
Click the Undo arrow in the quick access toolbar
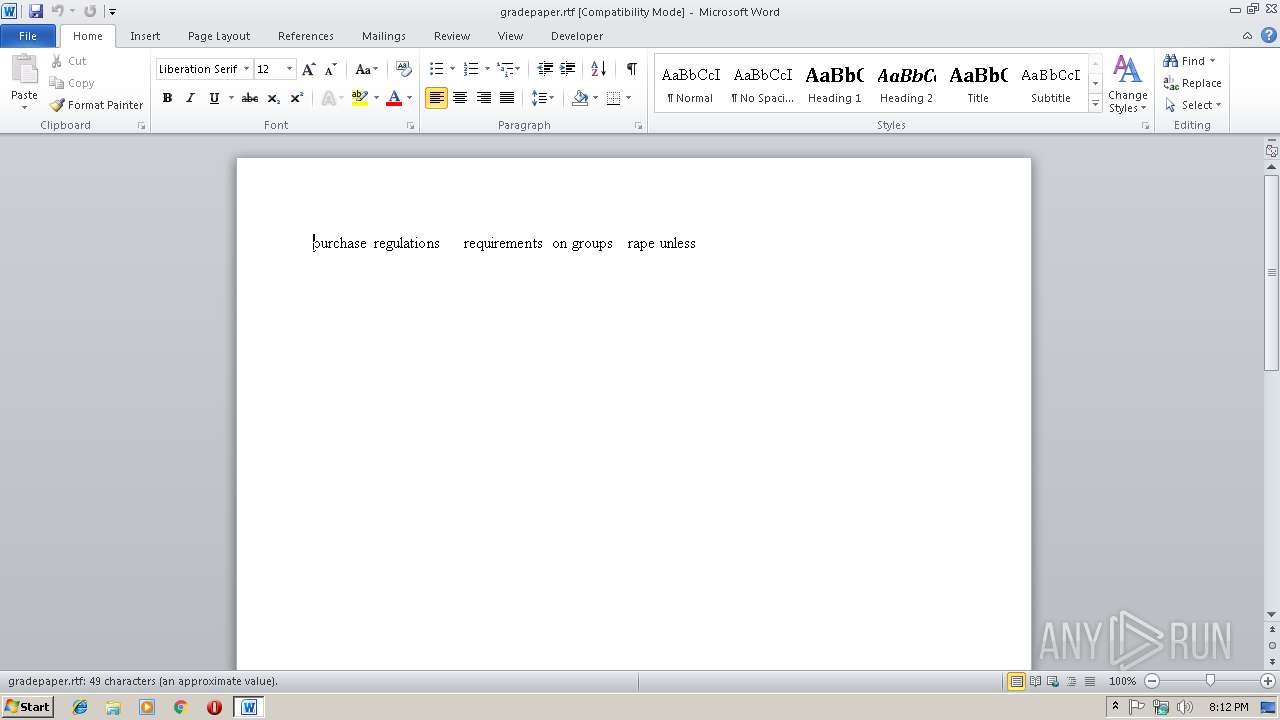point(57,11)
